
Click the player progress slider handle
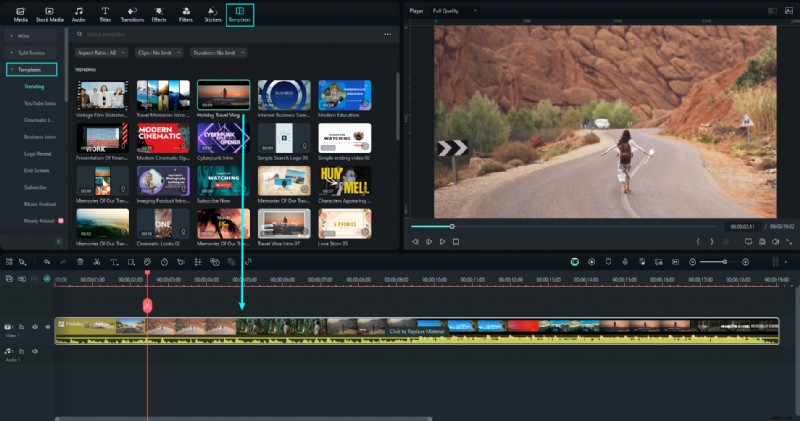coord(452,226)
